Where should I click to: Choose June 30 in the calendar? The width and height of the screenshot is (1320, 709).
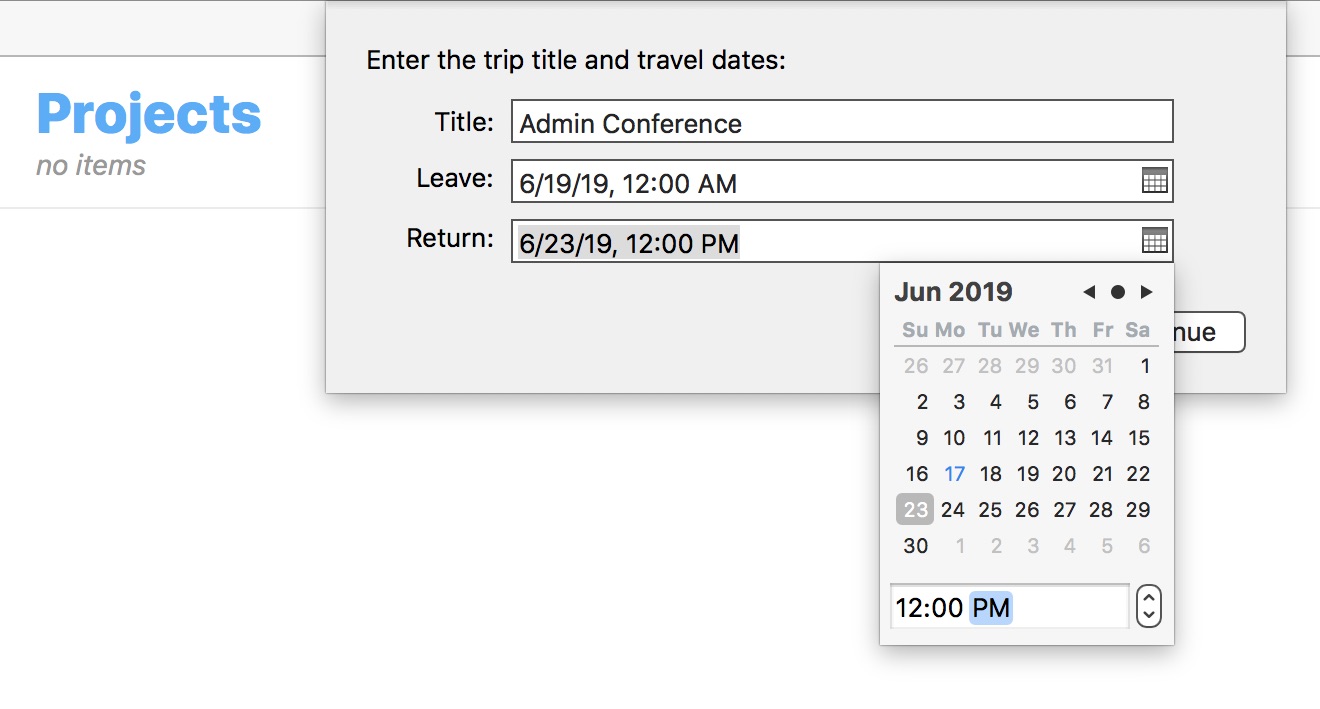(x=916, y=546)
